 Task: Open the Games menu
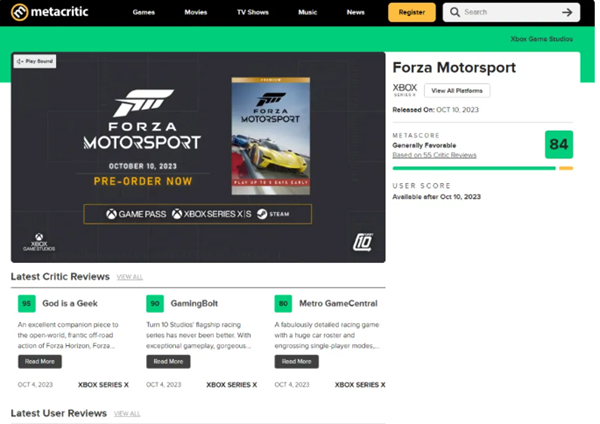[x=143, y=13]
